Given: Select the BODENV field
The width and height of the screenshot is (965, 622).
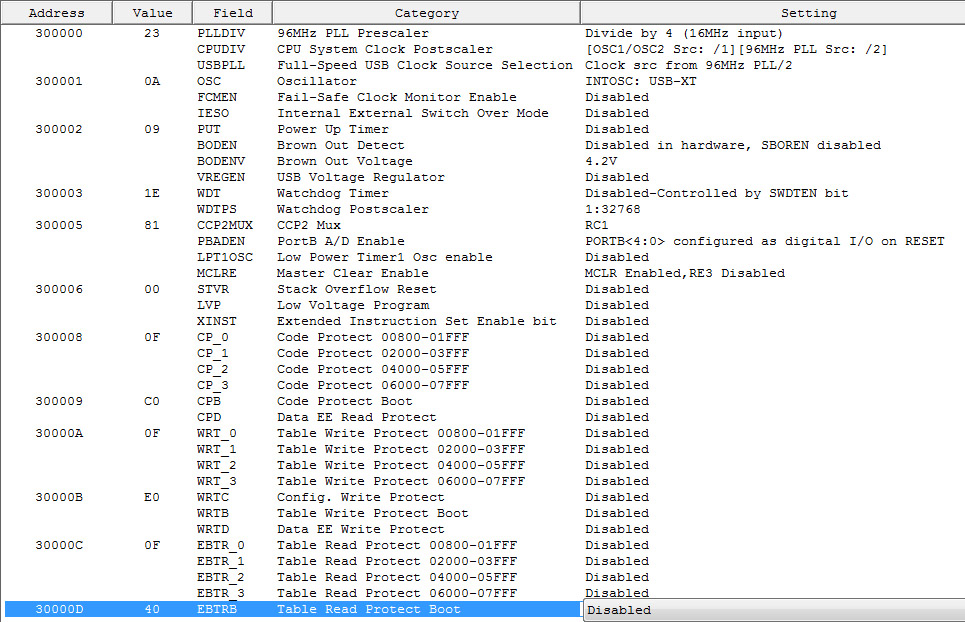Looking at the screenshot, I should coord(221,161).
